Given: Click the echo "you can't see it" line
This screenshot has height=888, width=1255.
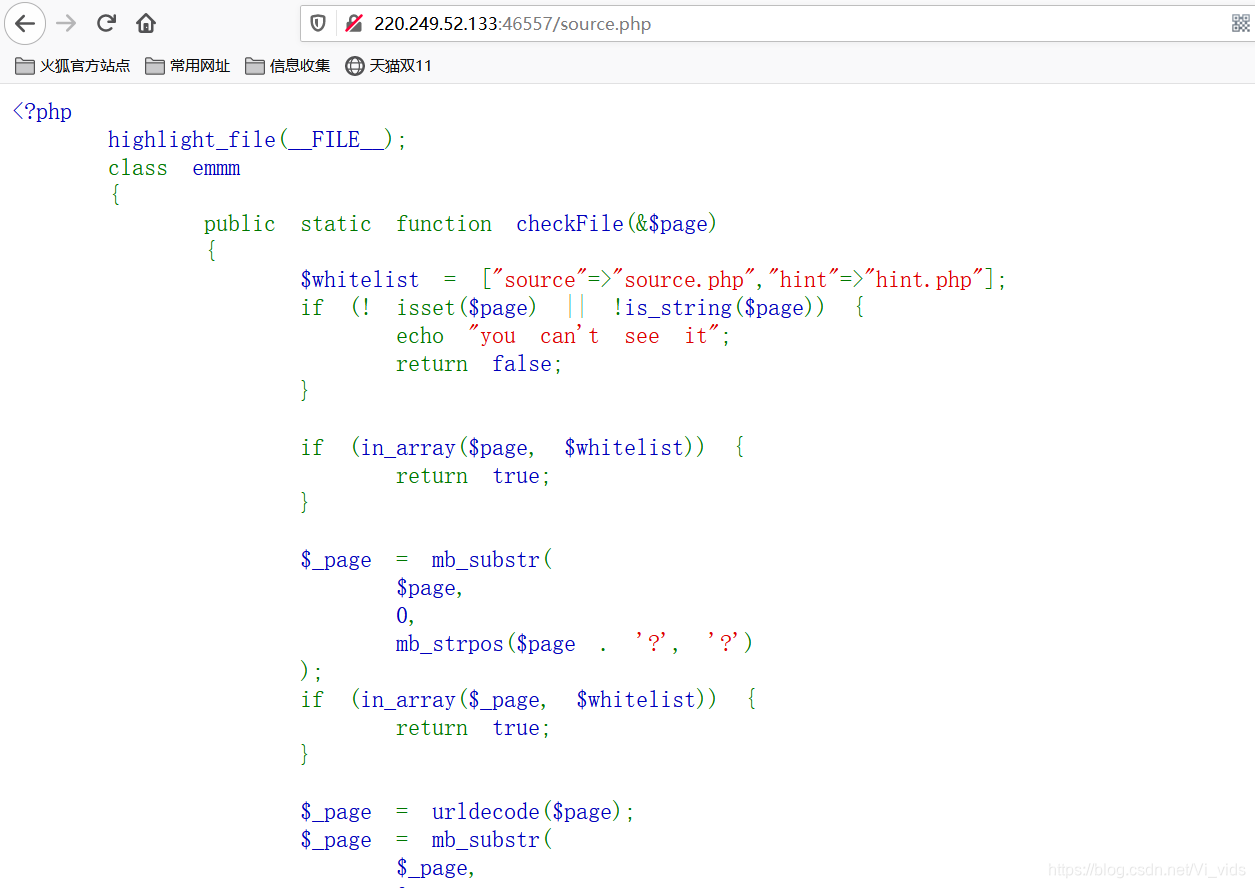Looking at the screenshot, I should (x=563, y=336).
